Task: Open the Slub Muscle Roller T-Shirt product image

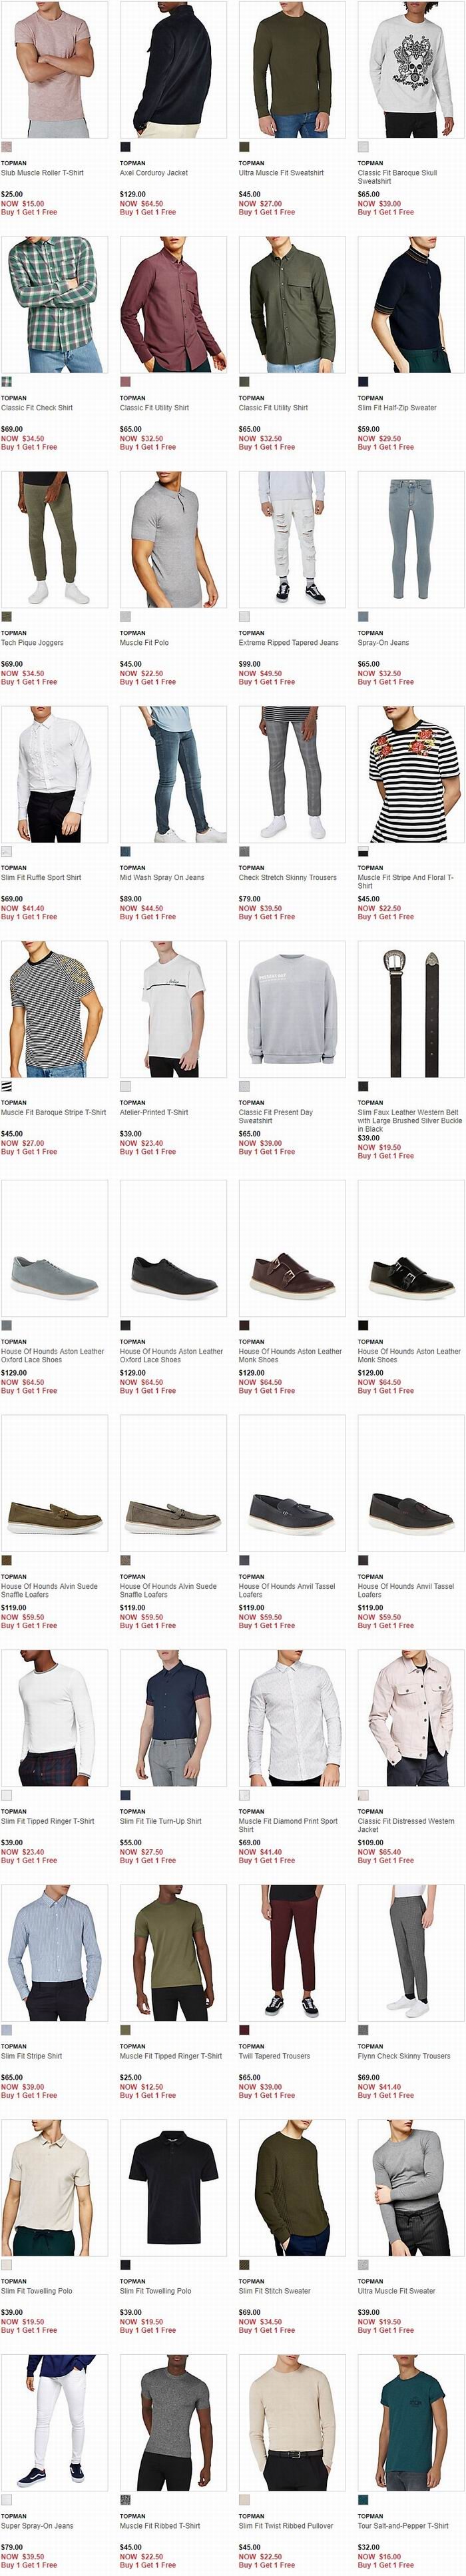Action: (54, 69)
